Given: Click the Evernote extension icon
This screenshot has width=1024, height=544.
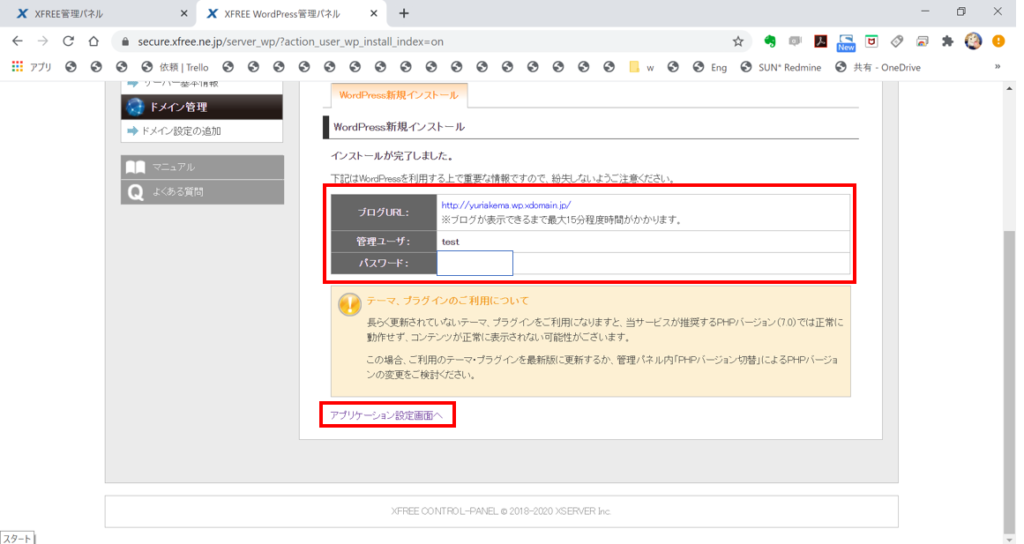Looking at the screenshot, I should click(x=770, y=42).
